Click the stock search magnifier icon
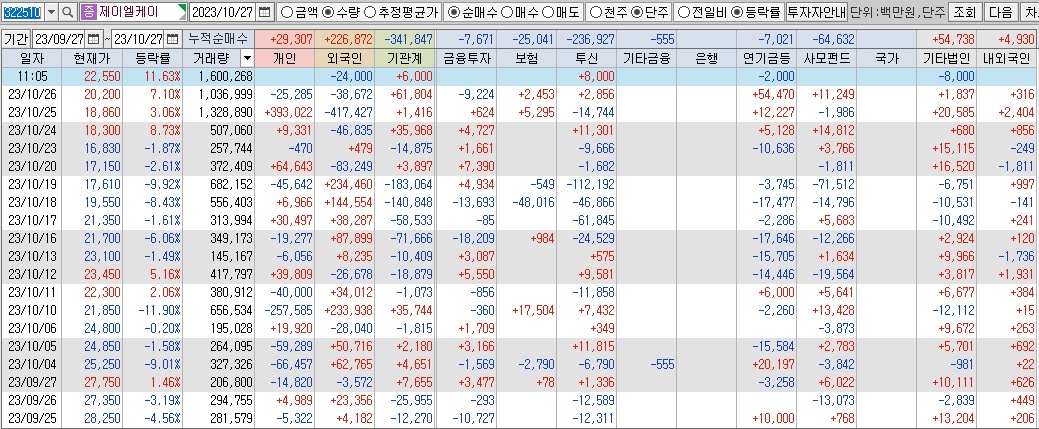The height and width of the screenshot is (429, 1039). 68,12
